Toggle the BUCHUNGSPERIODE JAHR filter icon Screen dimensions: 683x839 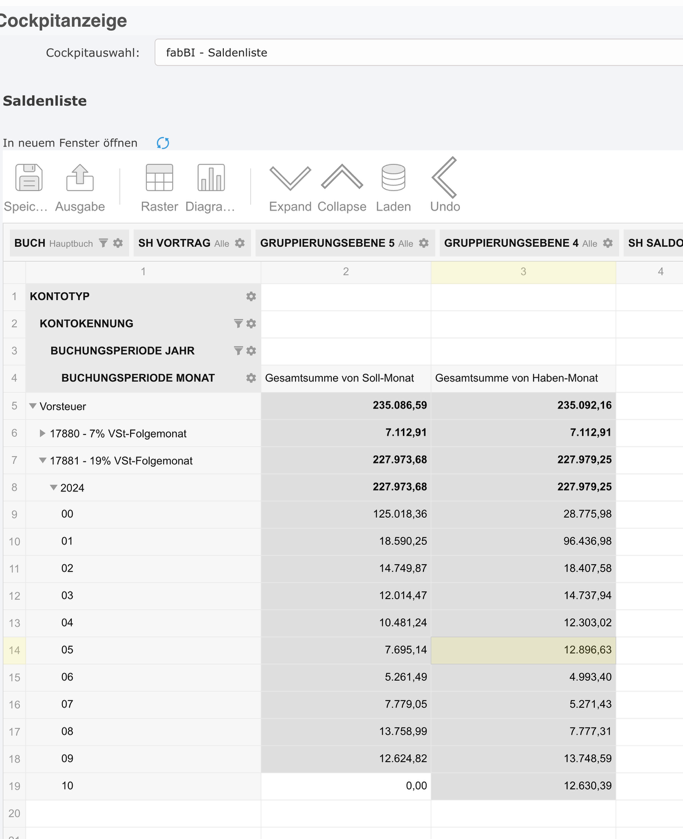(x=239, y=350)
